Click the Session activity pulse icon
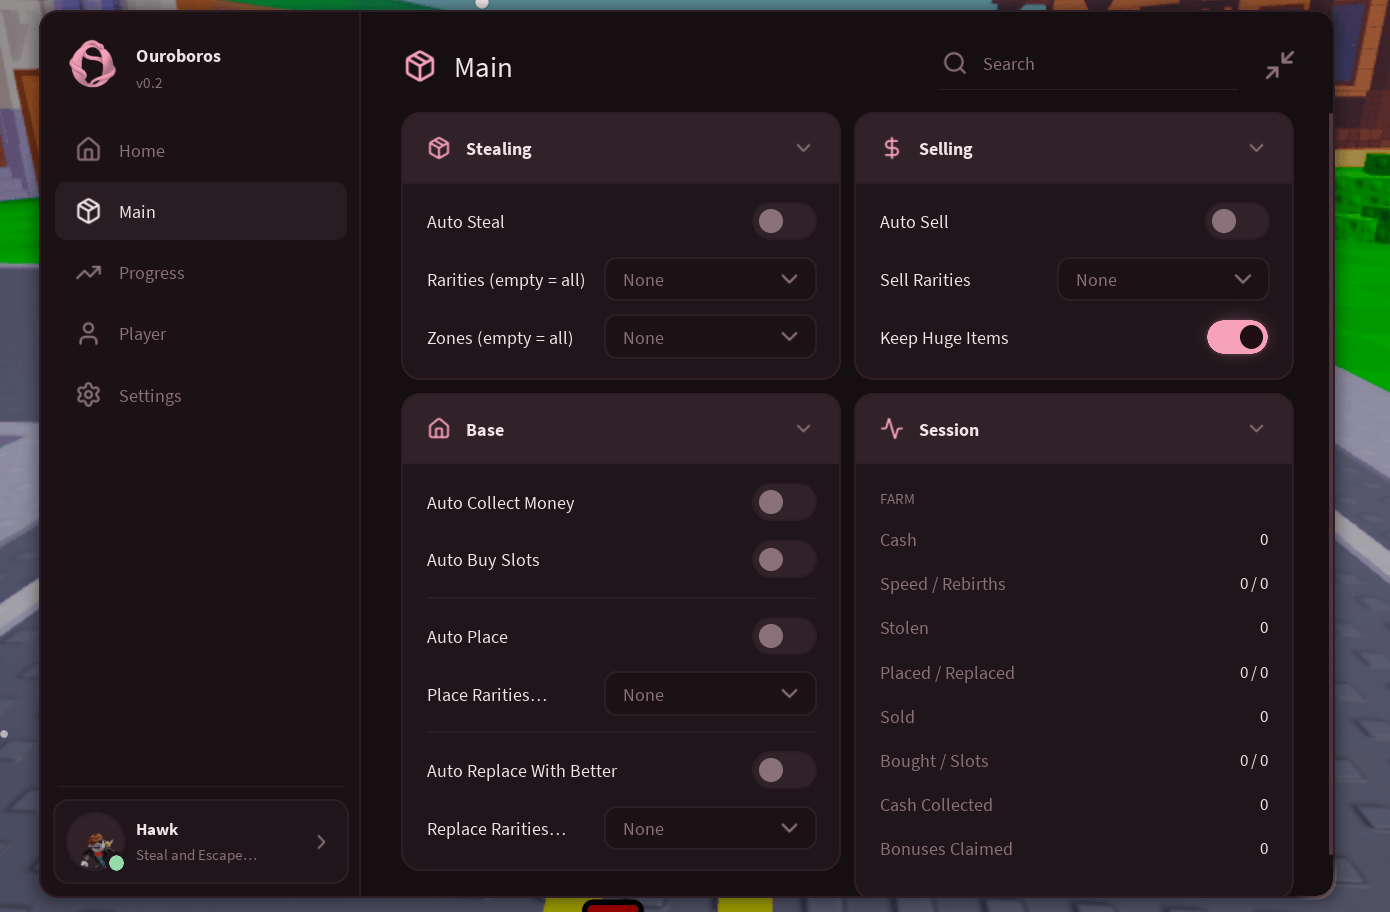 tap(892, 429)
